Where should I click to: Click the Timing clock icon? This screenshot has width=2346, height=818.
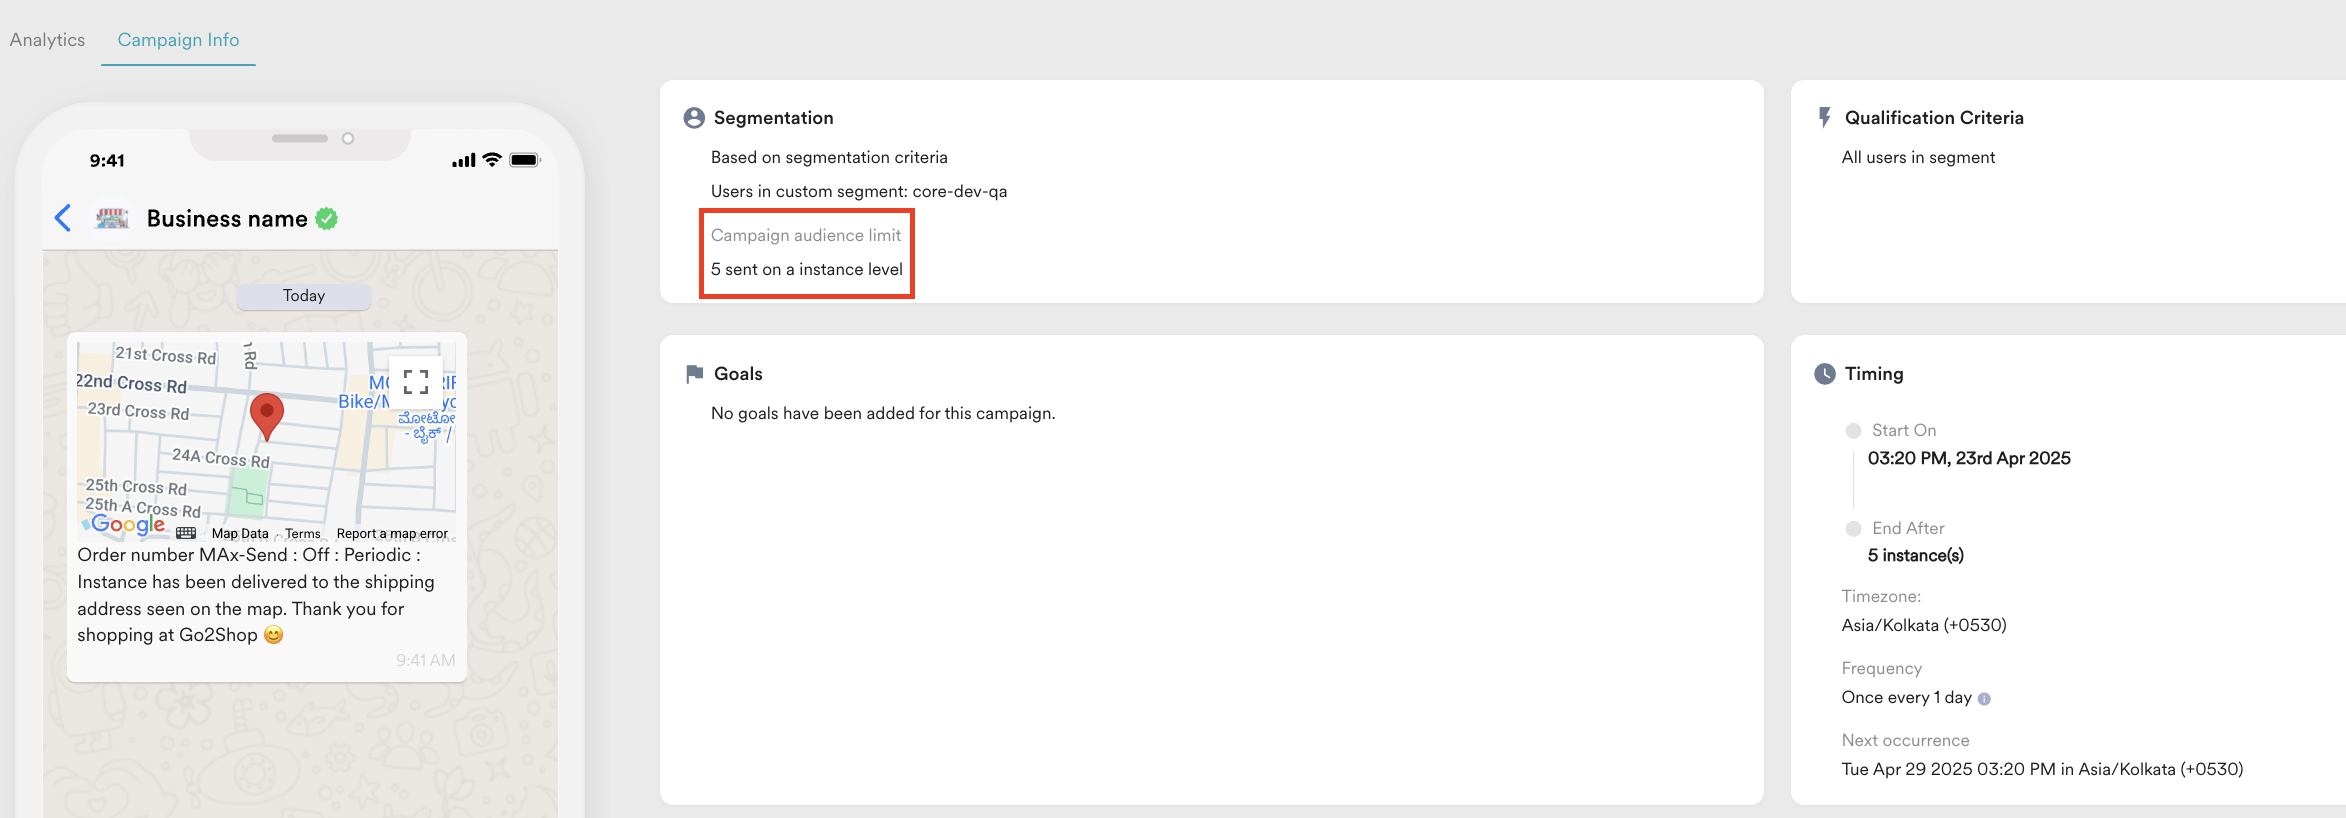[x=1825, y=374]
